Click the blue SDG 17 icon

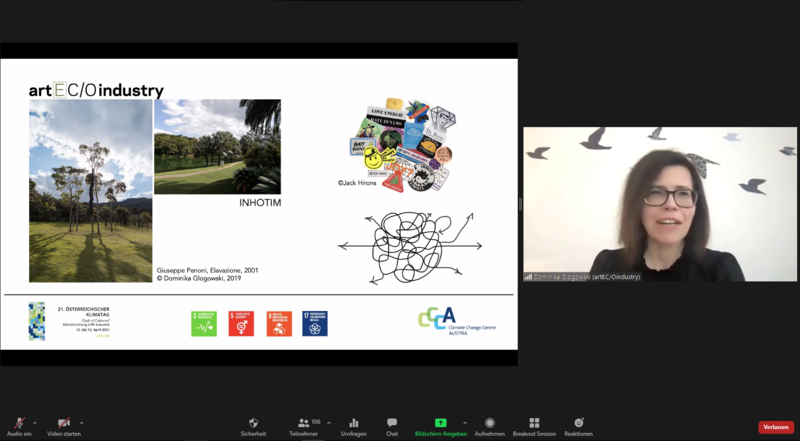(x=315, y=323)
